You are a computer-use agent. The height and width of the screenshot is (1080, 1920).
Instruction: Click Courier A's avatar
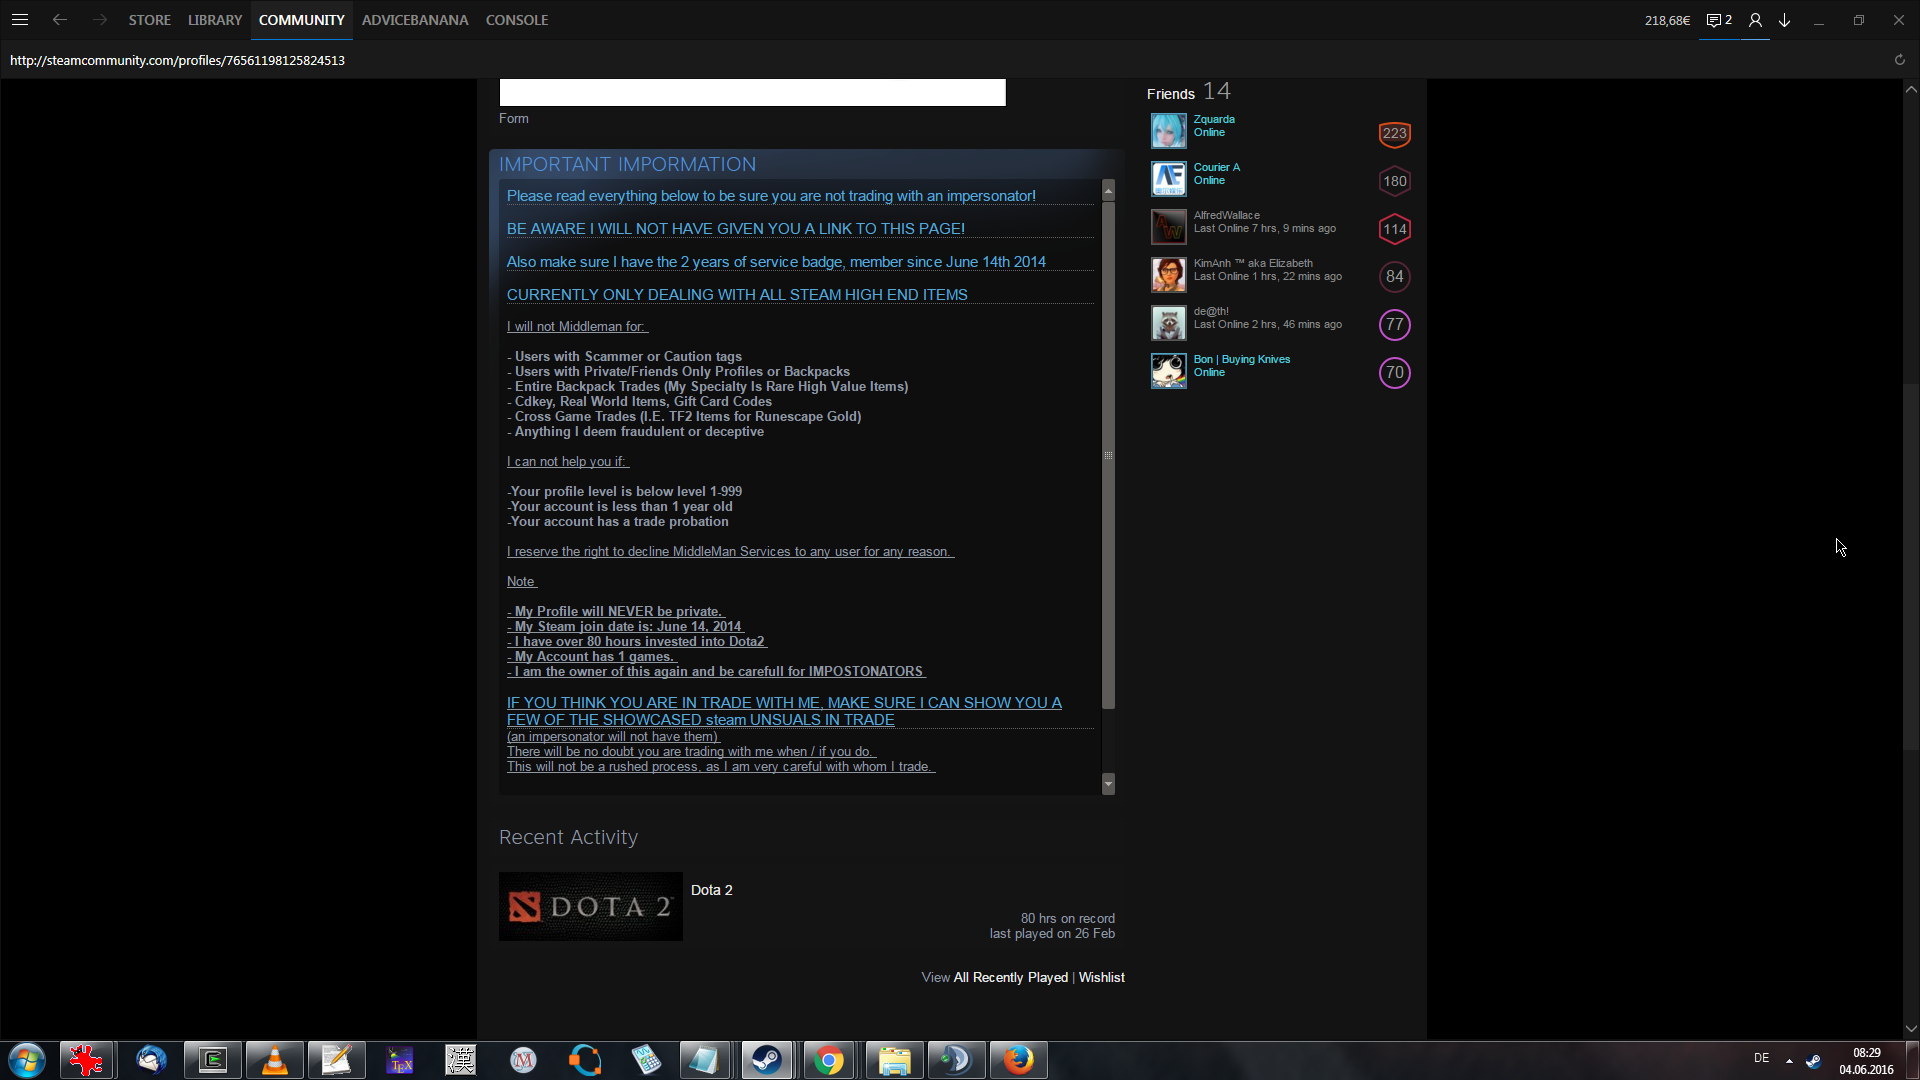(1168, 179)
